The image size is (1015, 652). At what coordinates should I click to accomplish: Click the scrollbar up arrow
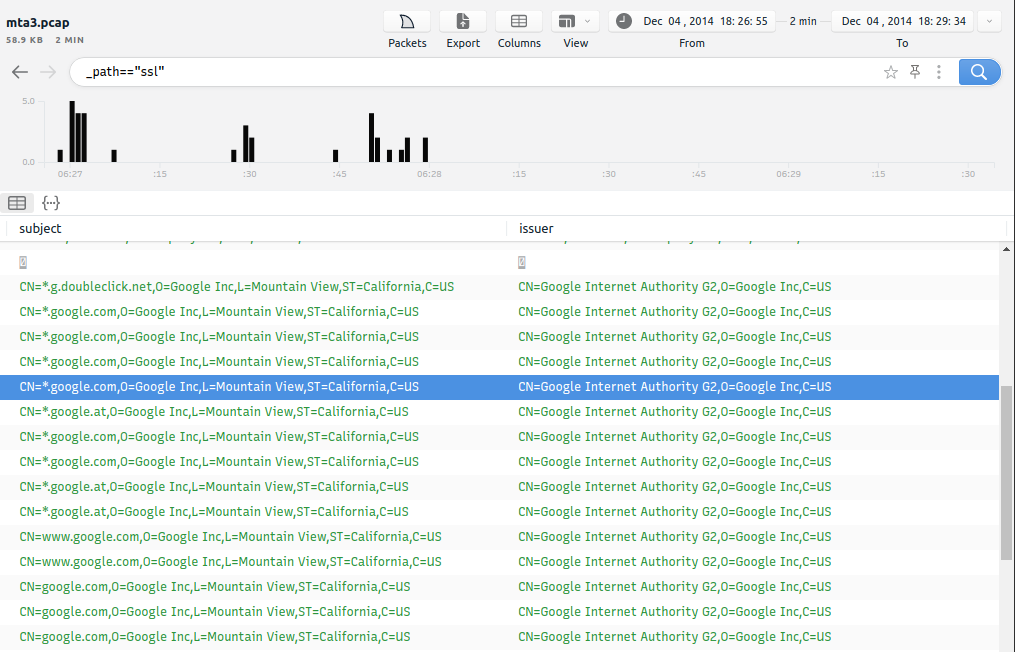coord(1007,249)
